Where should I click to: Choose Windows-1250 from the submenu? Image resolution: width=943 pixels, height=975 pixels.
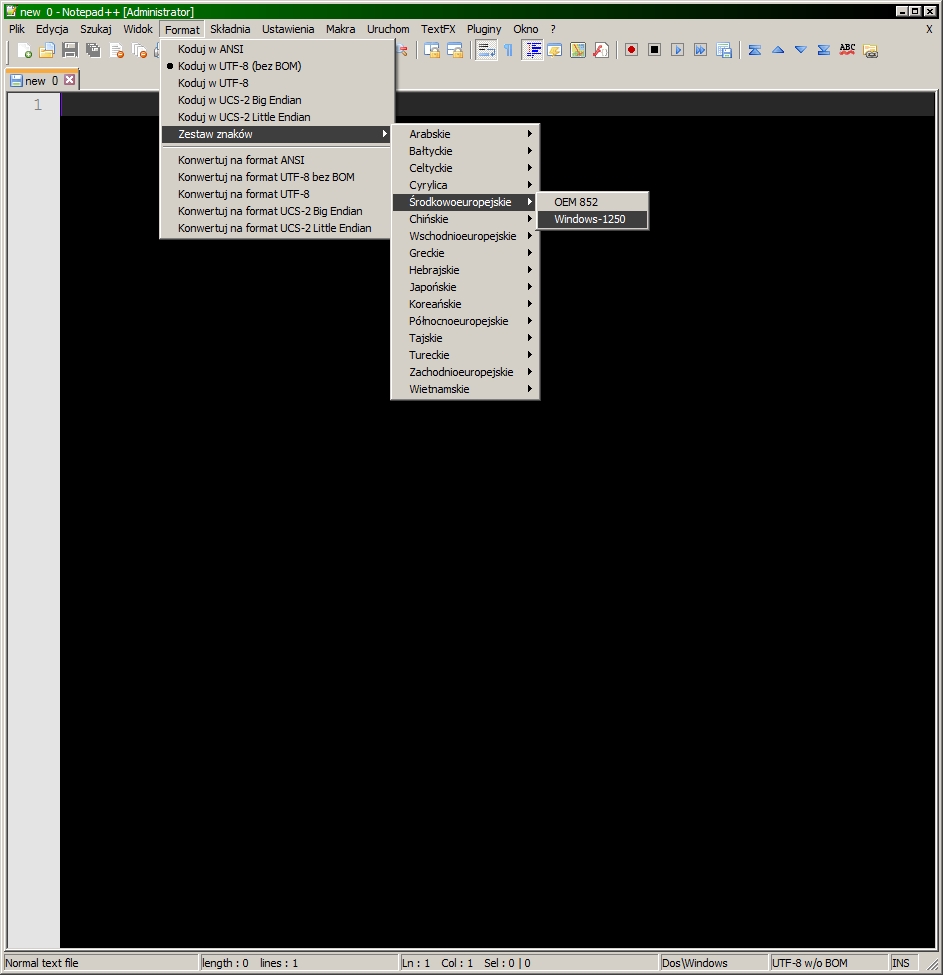(592, 219)
